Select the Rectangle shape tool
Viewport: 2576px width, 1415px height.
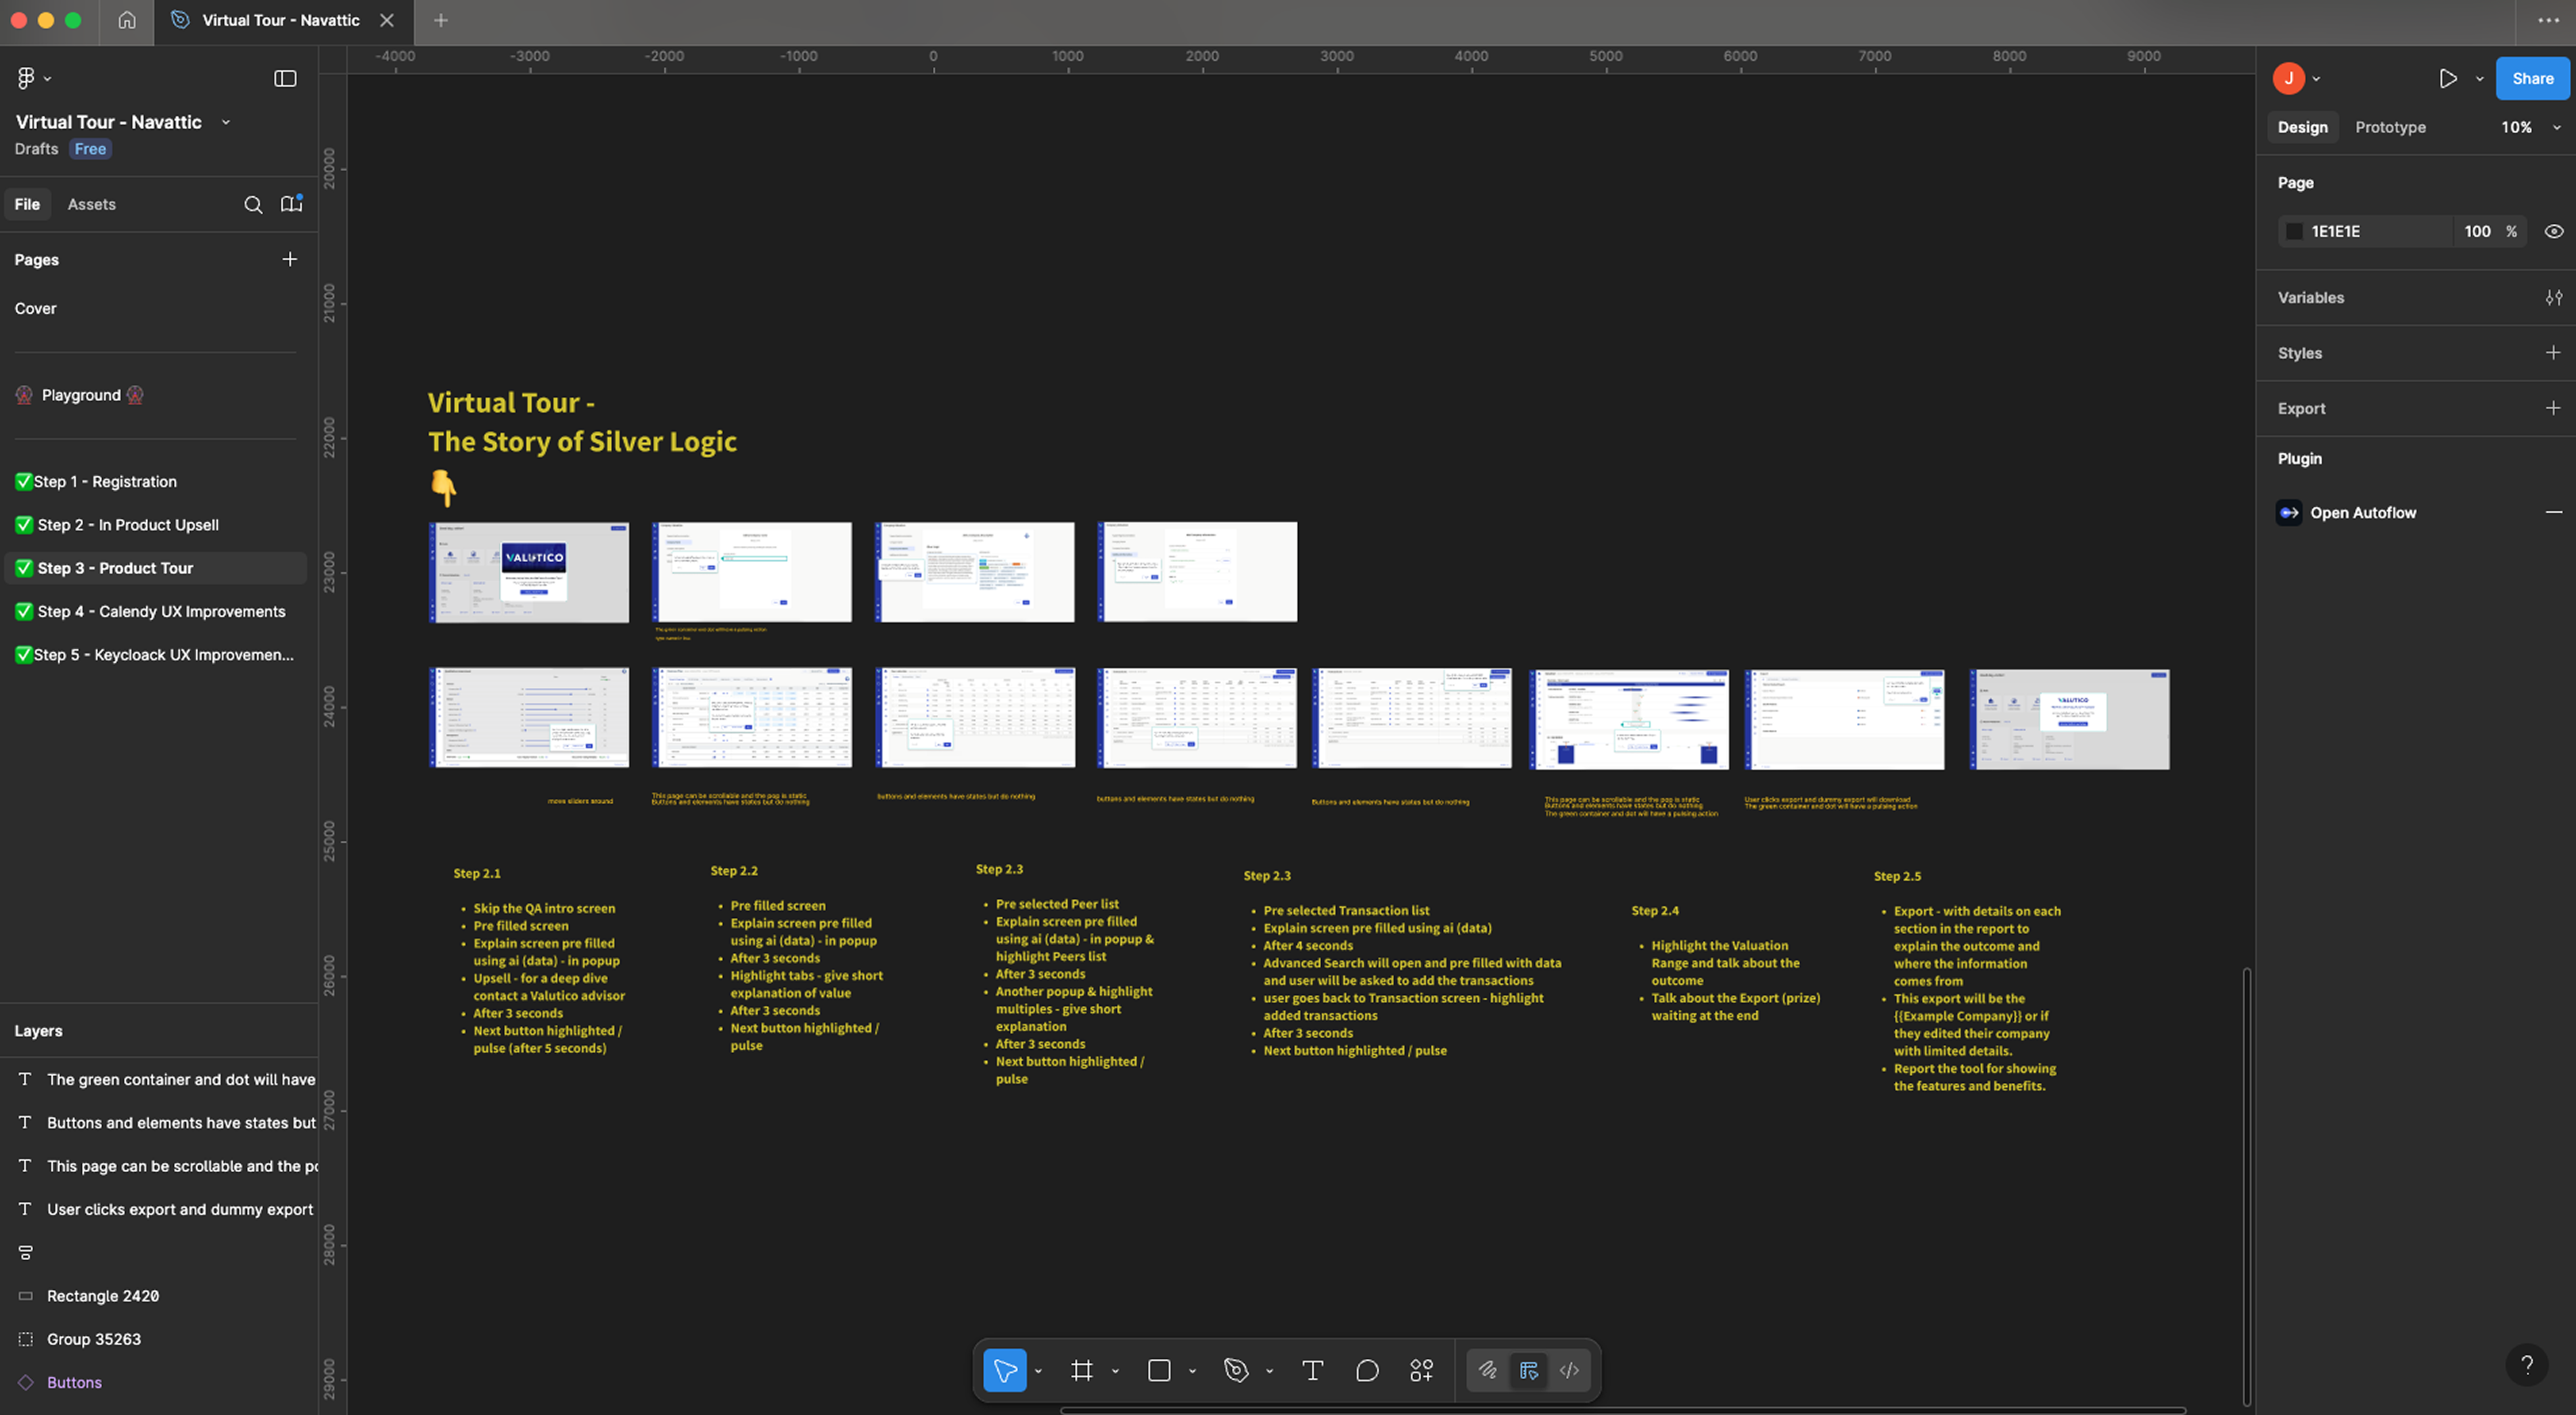(x=1160, y=1370)
